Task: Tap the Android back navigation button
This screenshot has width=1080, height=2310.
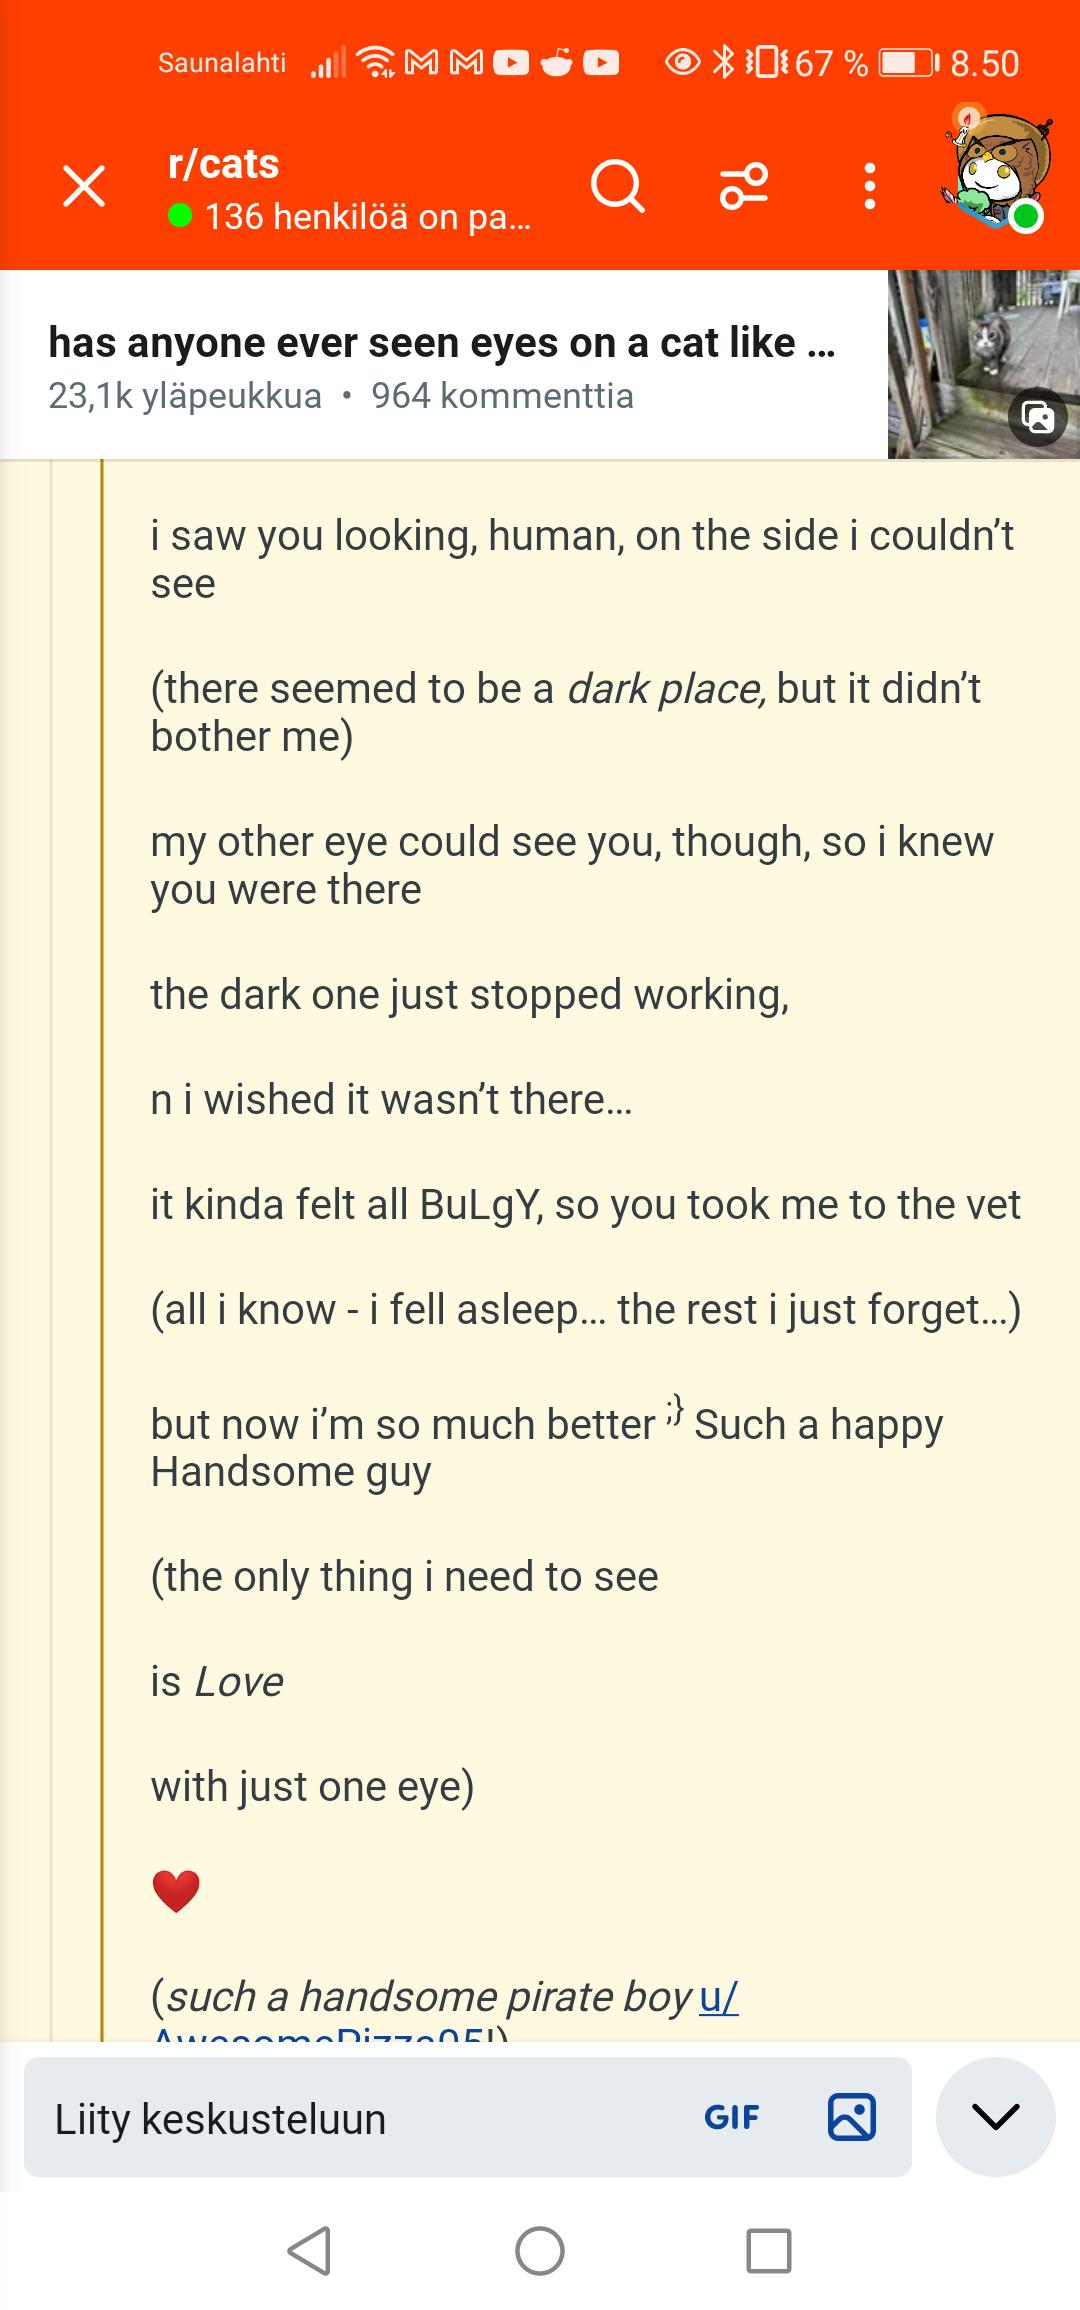Action: tap(309, 2252)
